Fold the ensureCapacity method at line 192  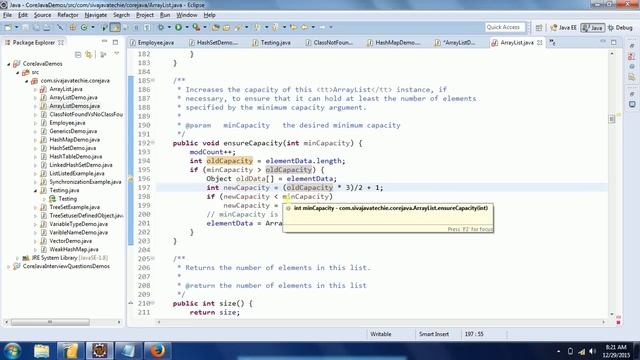click(x=153, y=143)
